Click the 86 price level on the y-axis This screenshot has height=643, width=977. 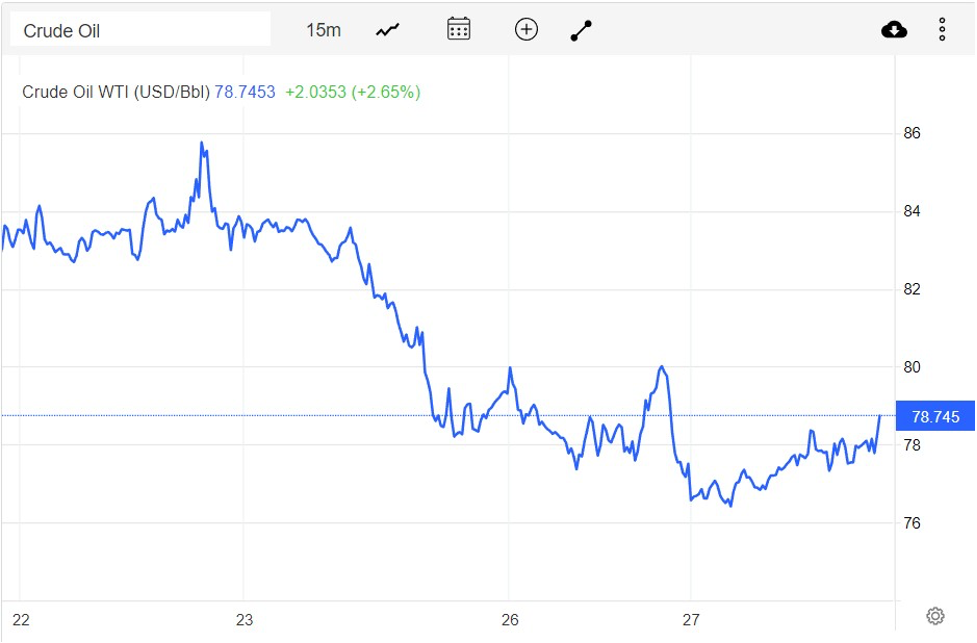pos(912,133)
